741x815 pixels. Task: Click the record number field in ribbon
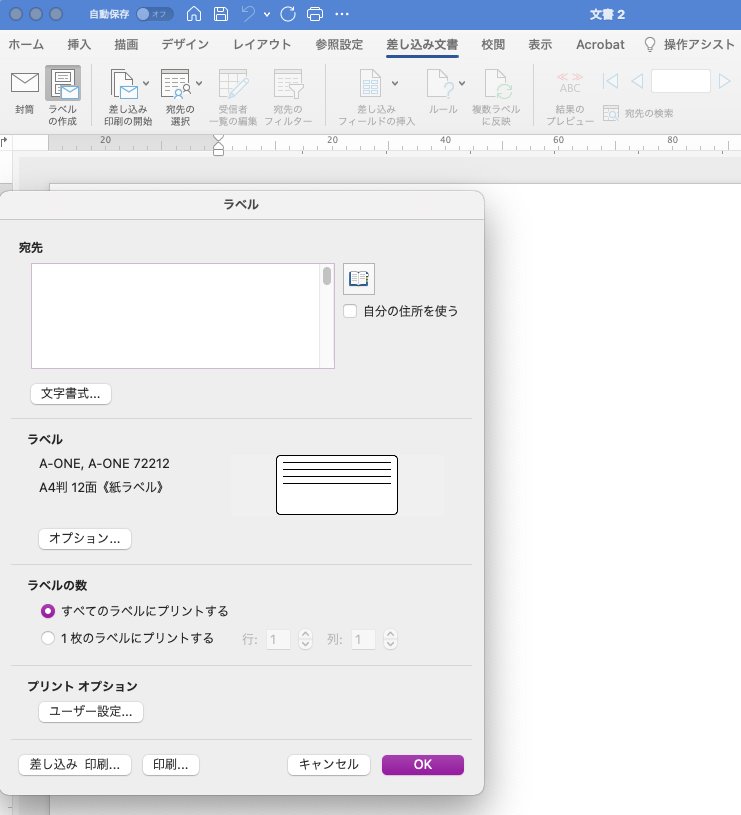click(x=681, y=81)
